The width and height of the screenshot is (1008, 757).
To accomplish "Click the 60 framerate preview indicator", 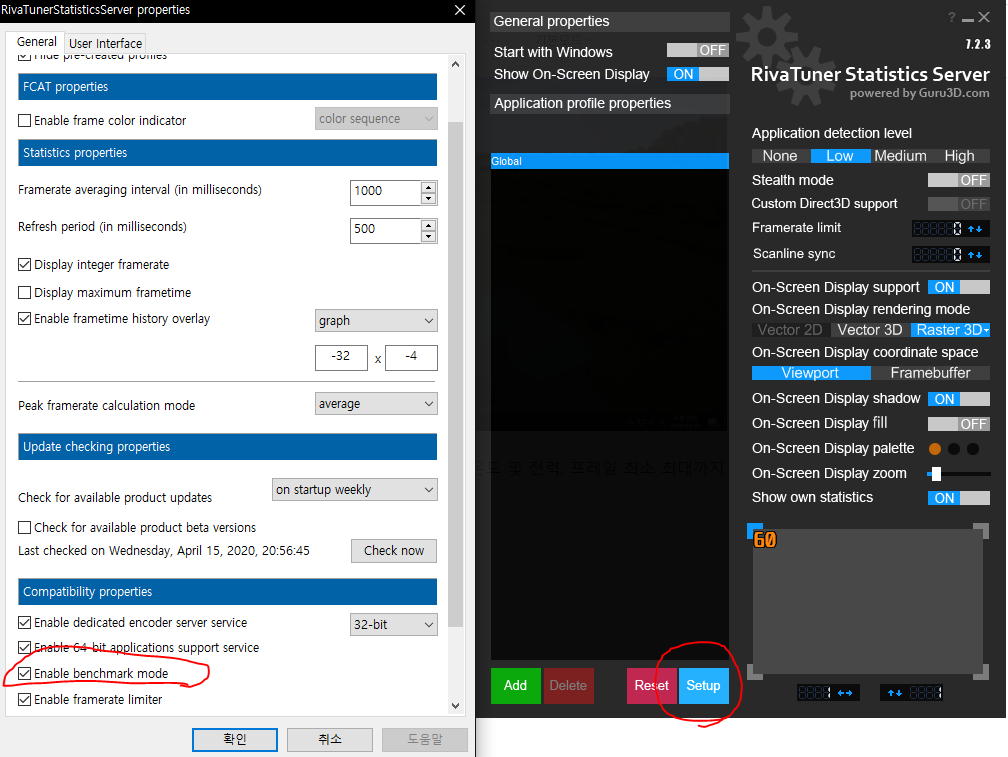I will point(765,540).
